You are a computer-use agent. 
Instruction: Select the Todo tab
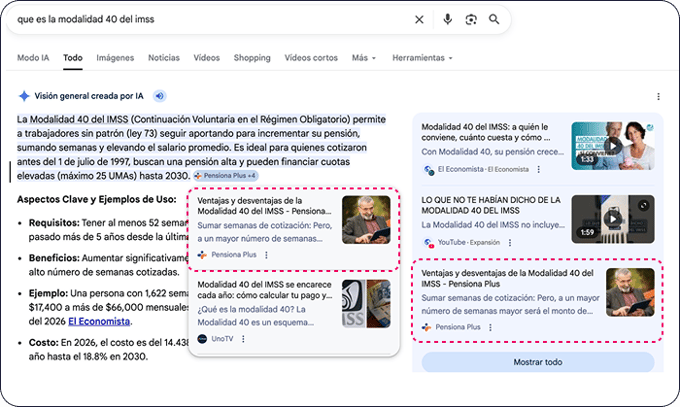coord(72,58)
